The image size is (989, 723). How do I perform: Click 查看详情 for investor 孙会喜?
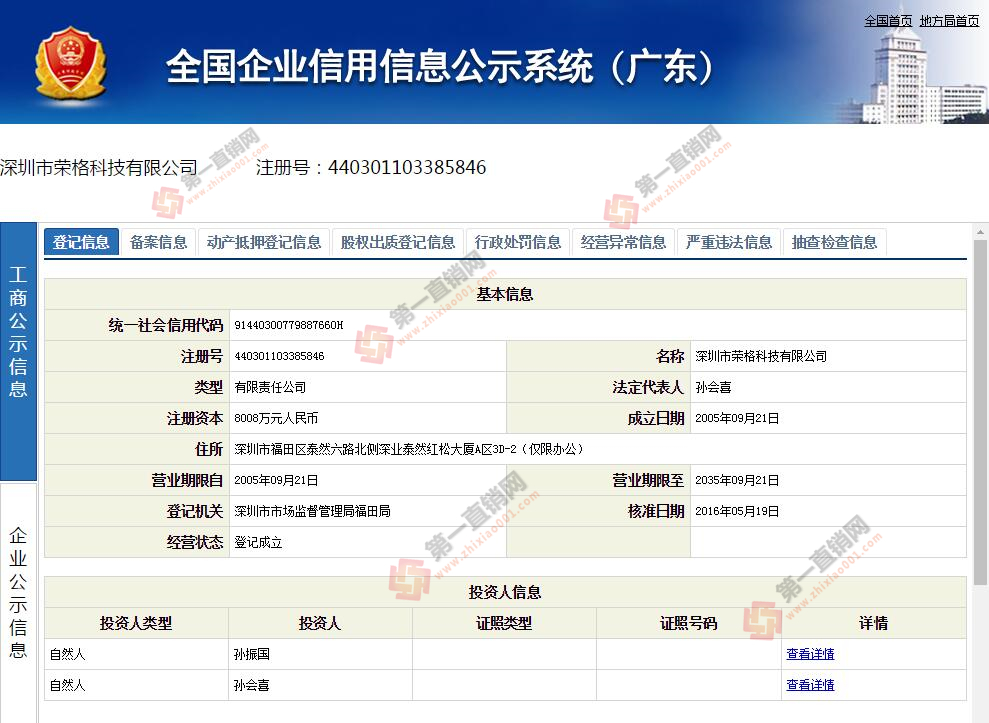[810, 685]
